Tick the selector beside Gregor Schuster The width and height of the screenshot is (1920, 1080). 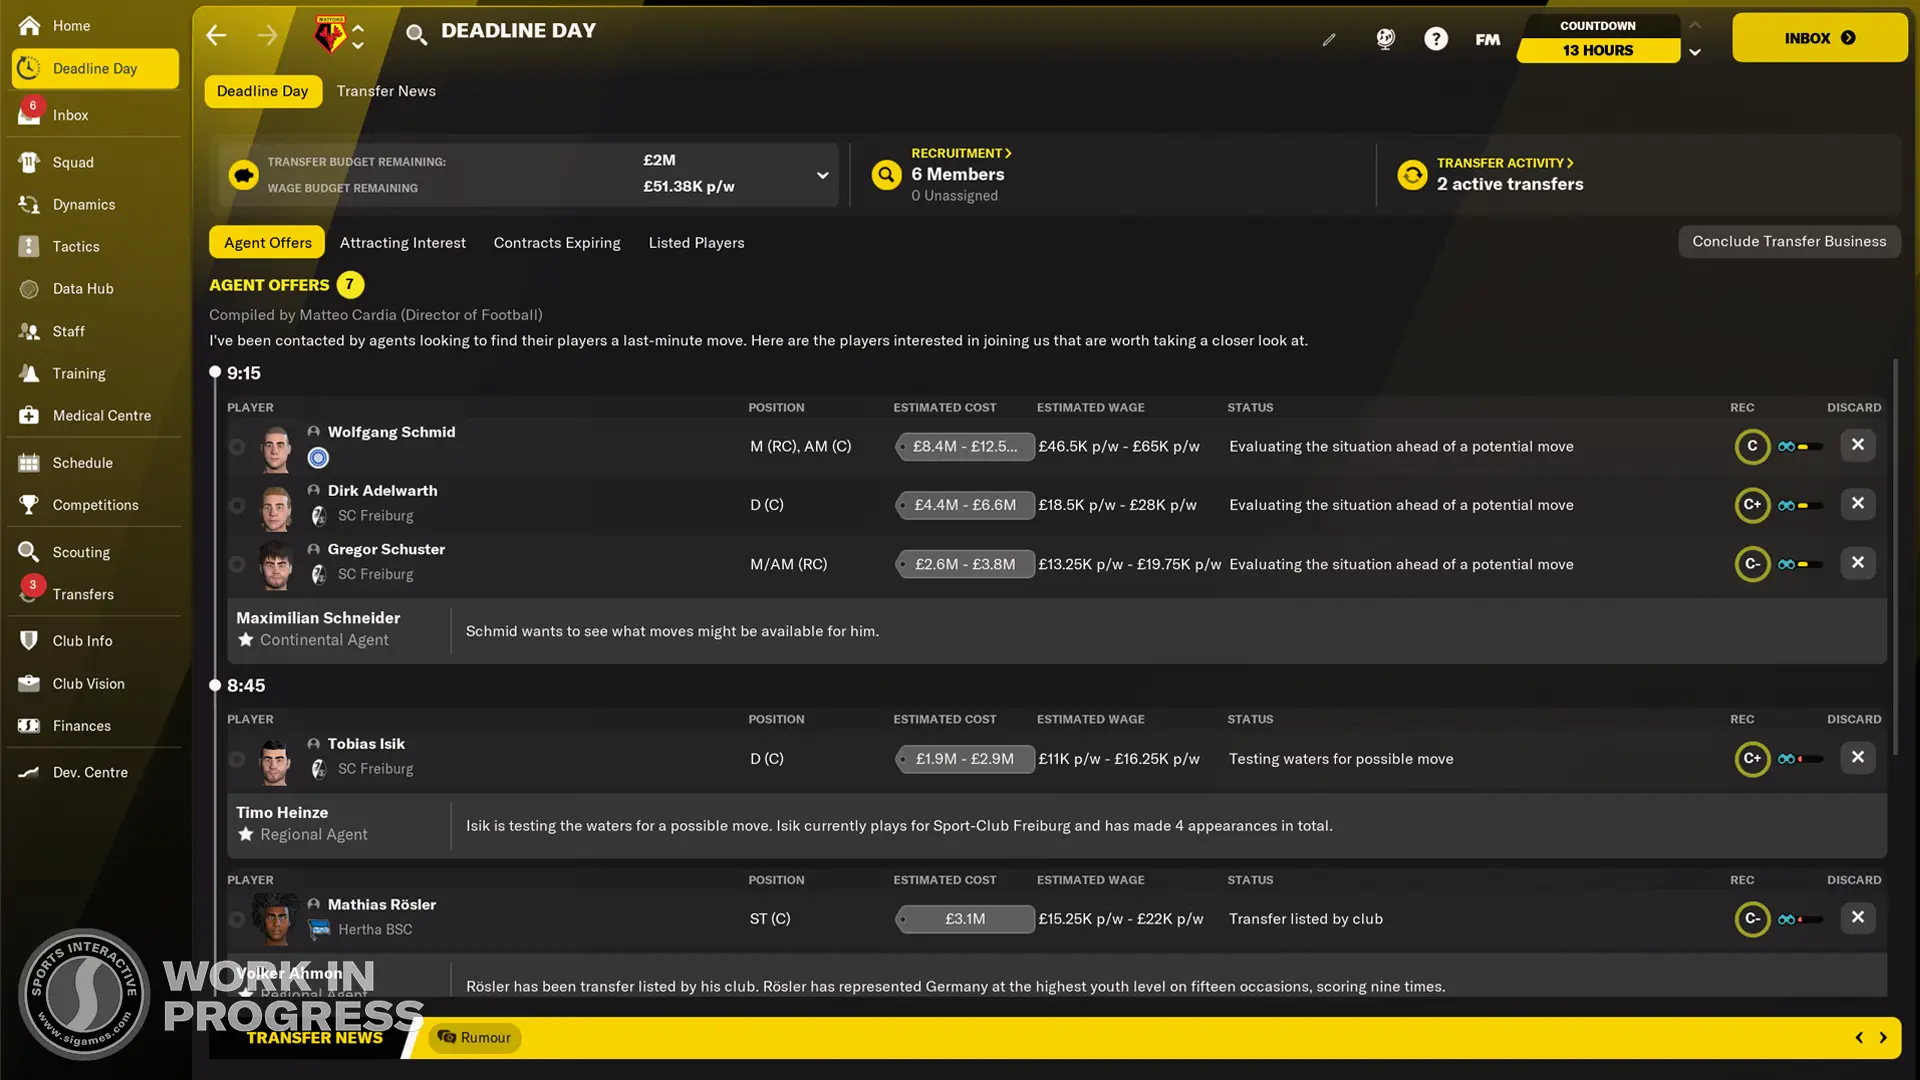point(237,564)
